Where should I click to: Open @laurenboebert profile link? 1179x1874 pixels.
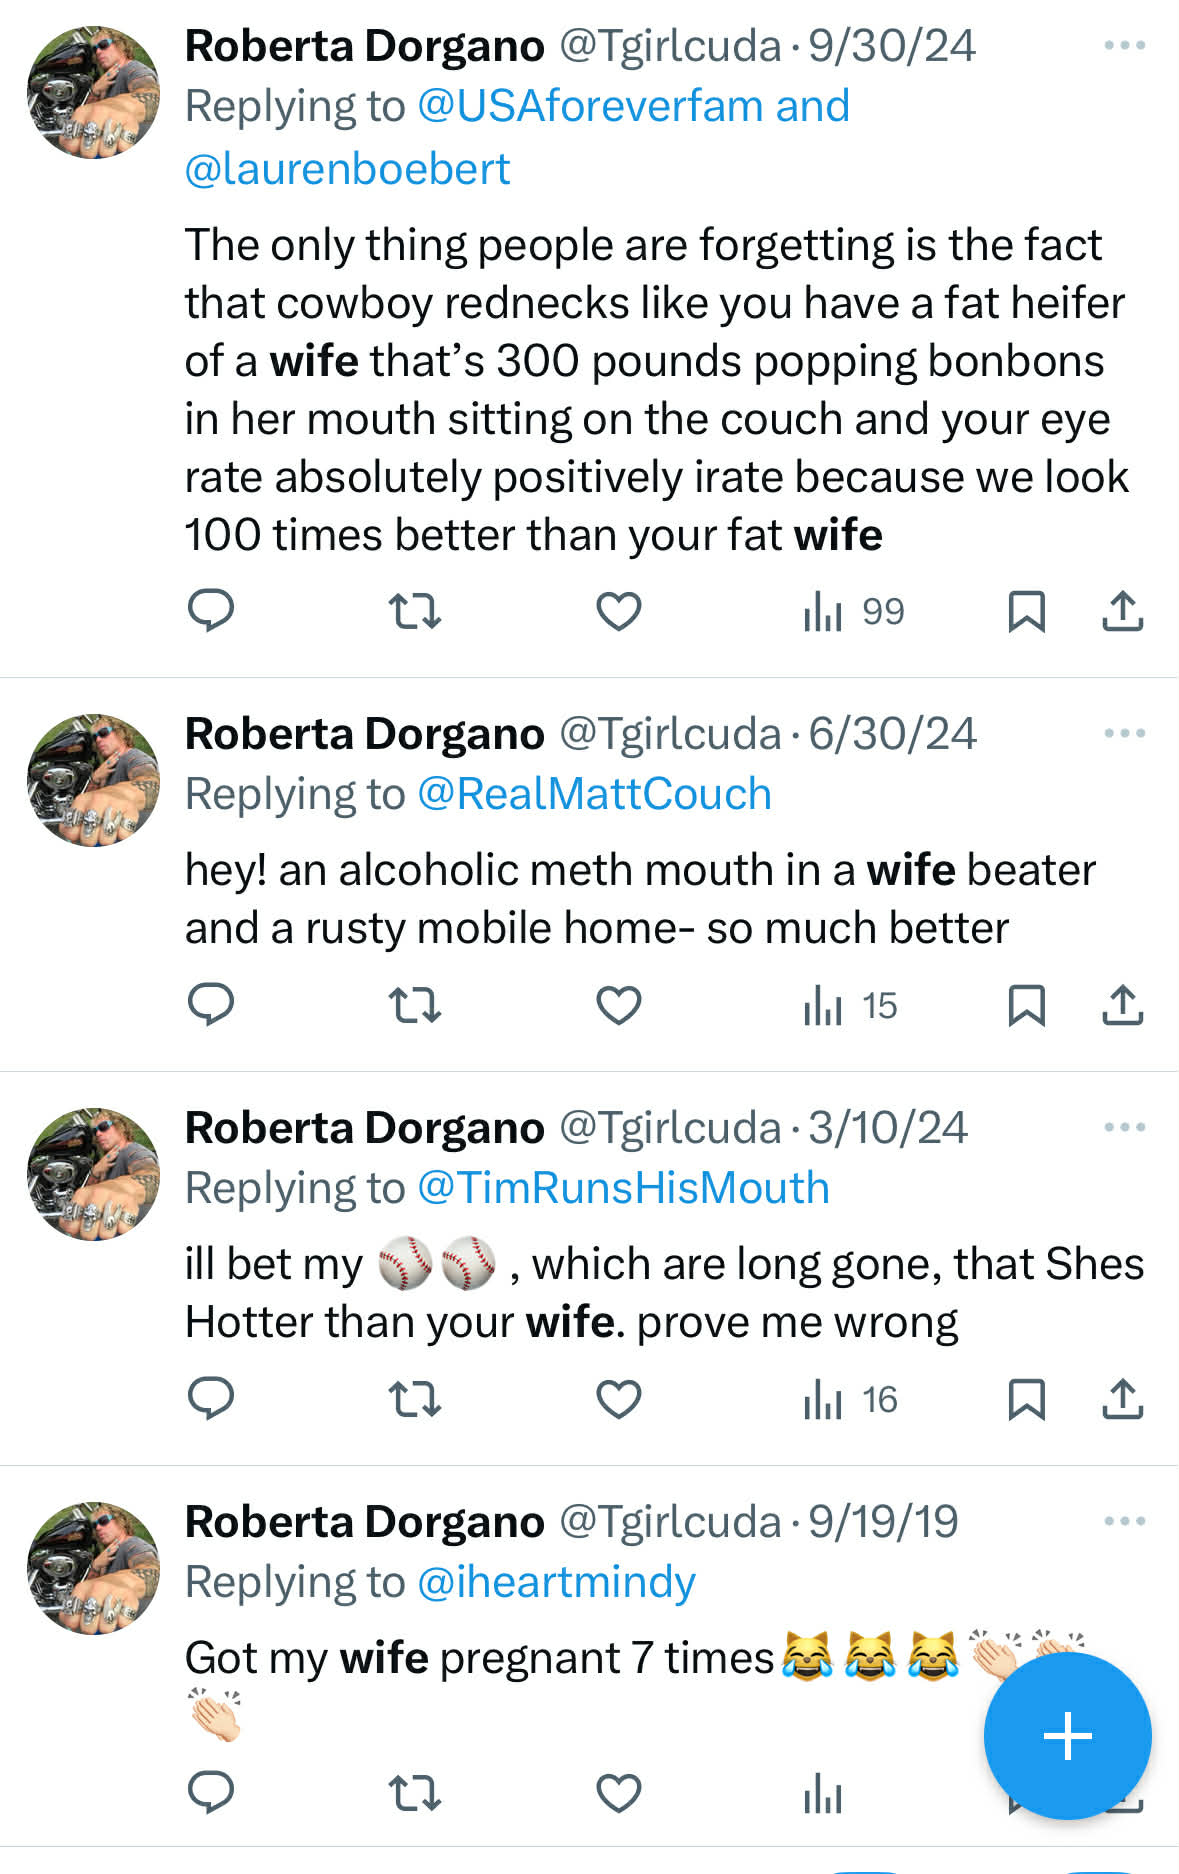(348, 169)
